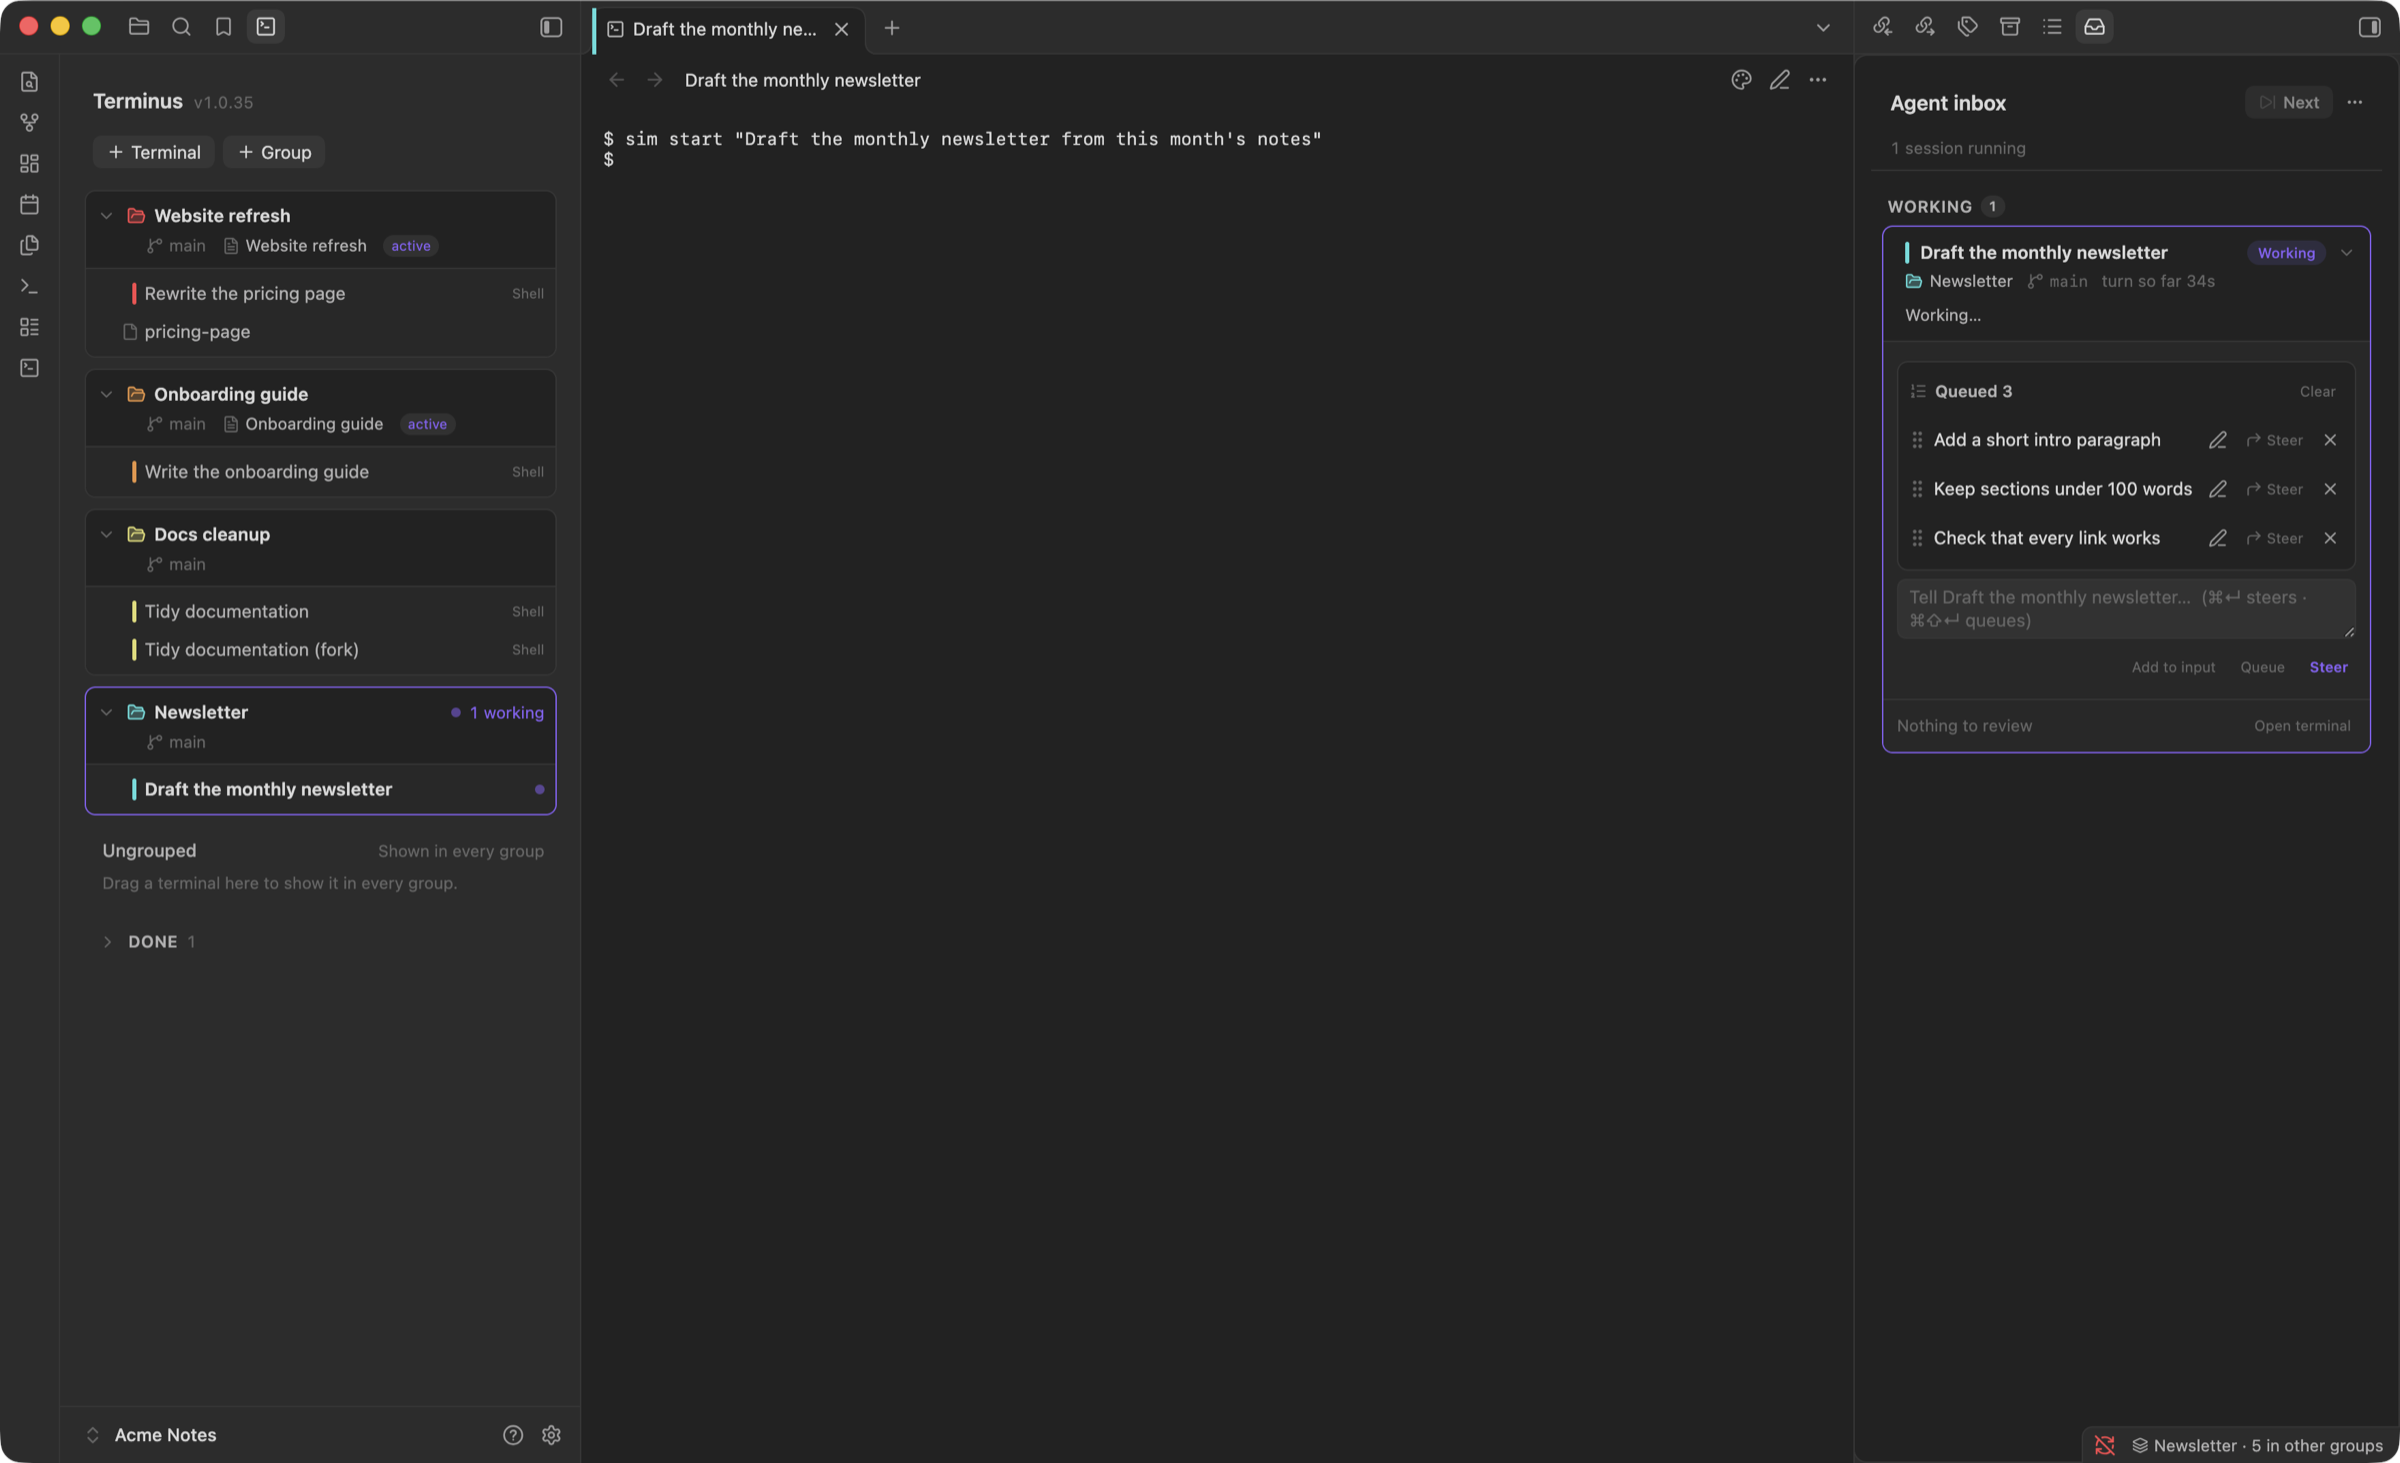Open the calendar icon in left rail
This screenshot has height=1463, width=2400.
pos(30,204)
